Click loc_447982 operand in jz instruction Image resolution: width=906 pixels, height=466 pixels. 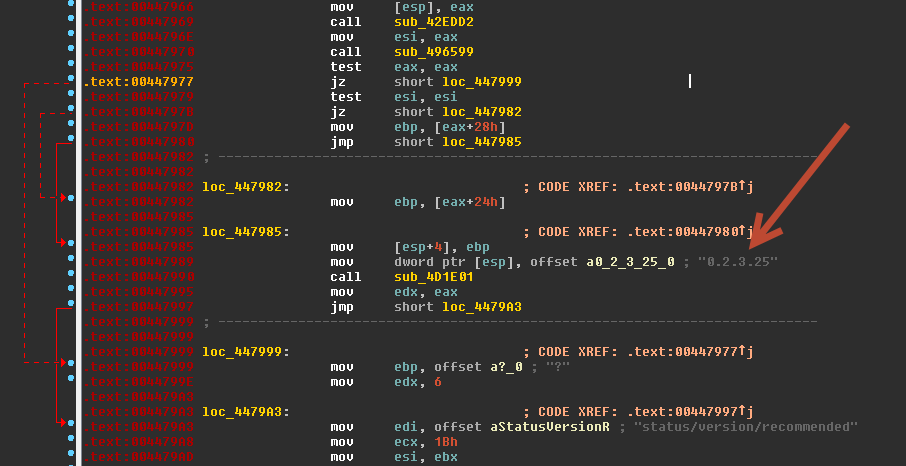tap(482, 112)
